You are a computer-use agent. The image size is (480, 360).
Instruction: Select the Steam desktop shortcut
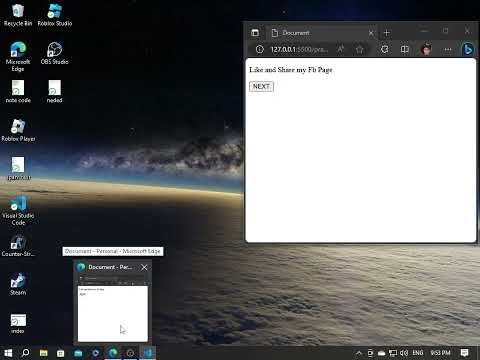click(x=18, y=284)
